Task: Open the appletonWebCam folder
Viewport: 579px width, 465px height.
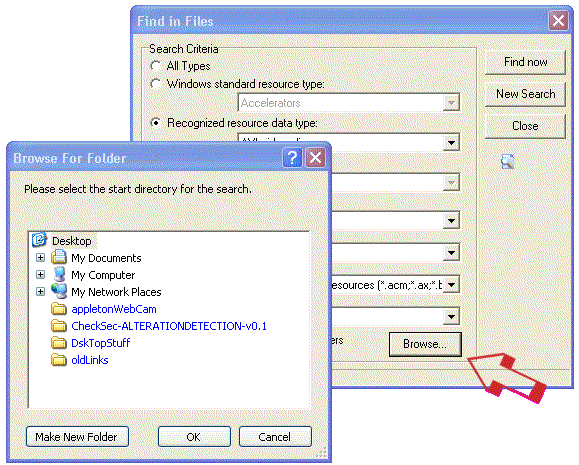Action: 114,309
